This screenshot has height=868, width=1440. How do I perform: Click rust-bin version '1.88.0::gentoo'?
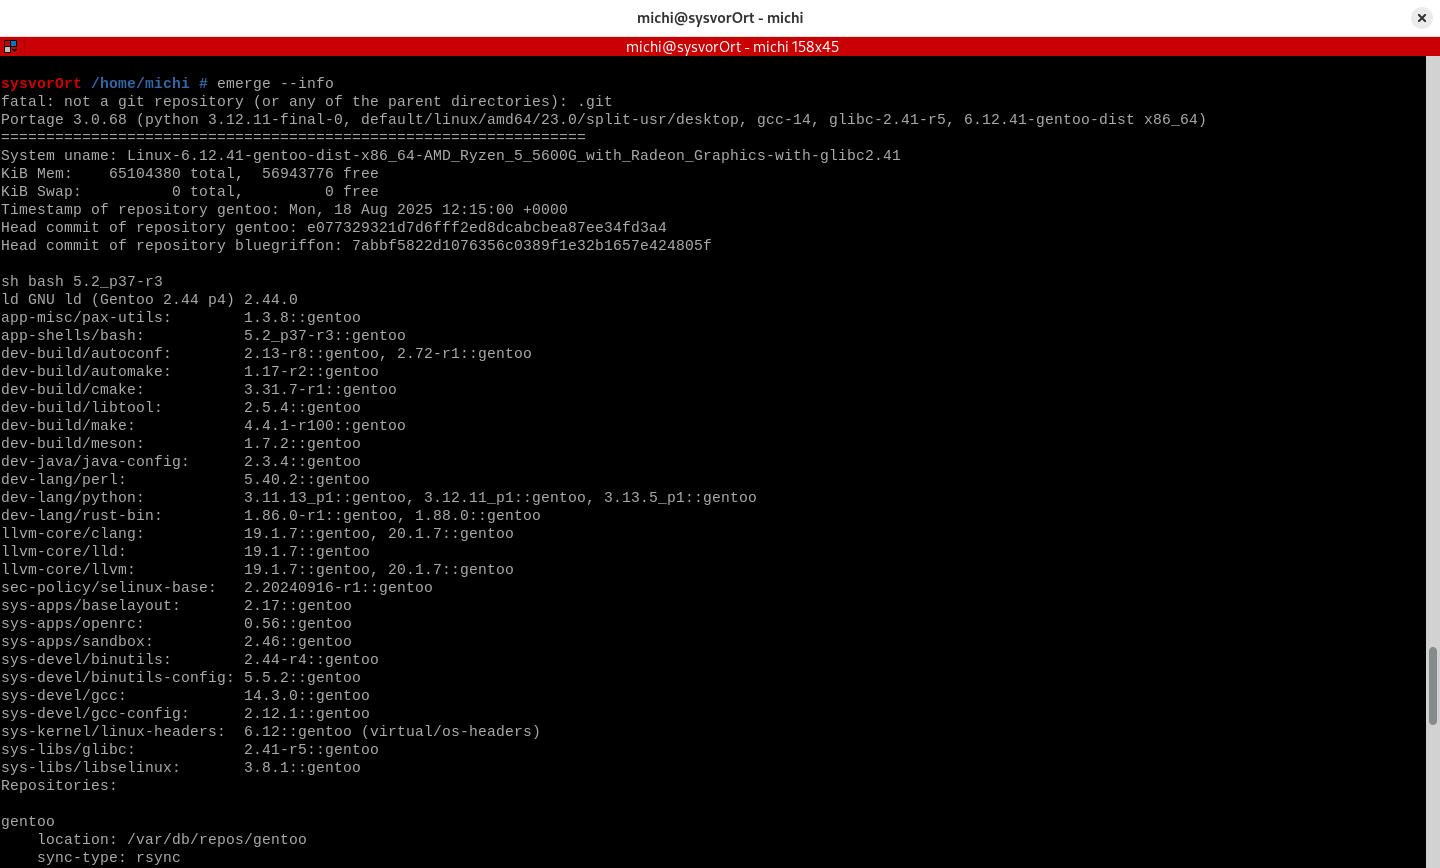(478, 516)
